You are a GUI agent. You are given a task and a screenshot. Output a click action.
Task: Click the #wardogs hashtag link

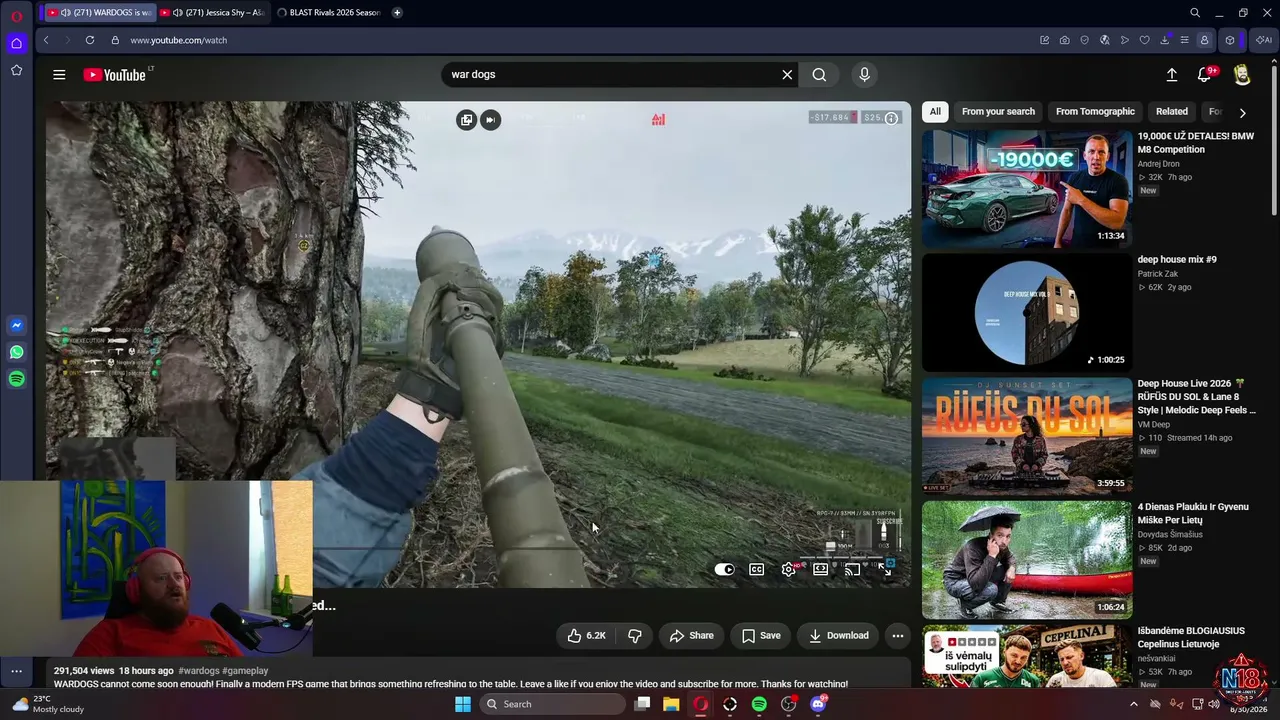pos(199,671)
